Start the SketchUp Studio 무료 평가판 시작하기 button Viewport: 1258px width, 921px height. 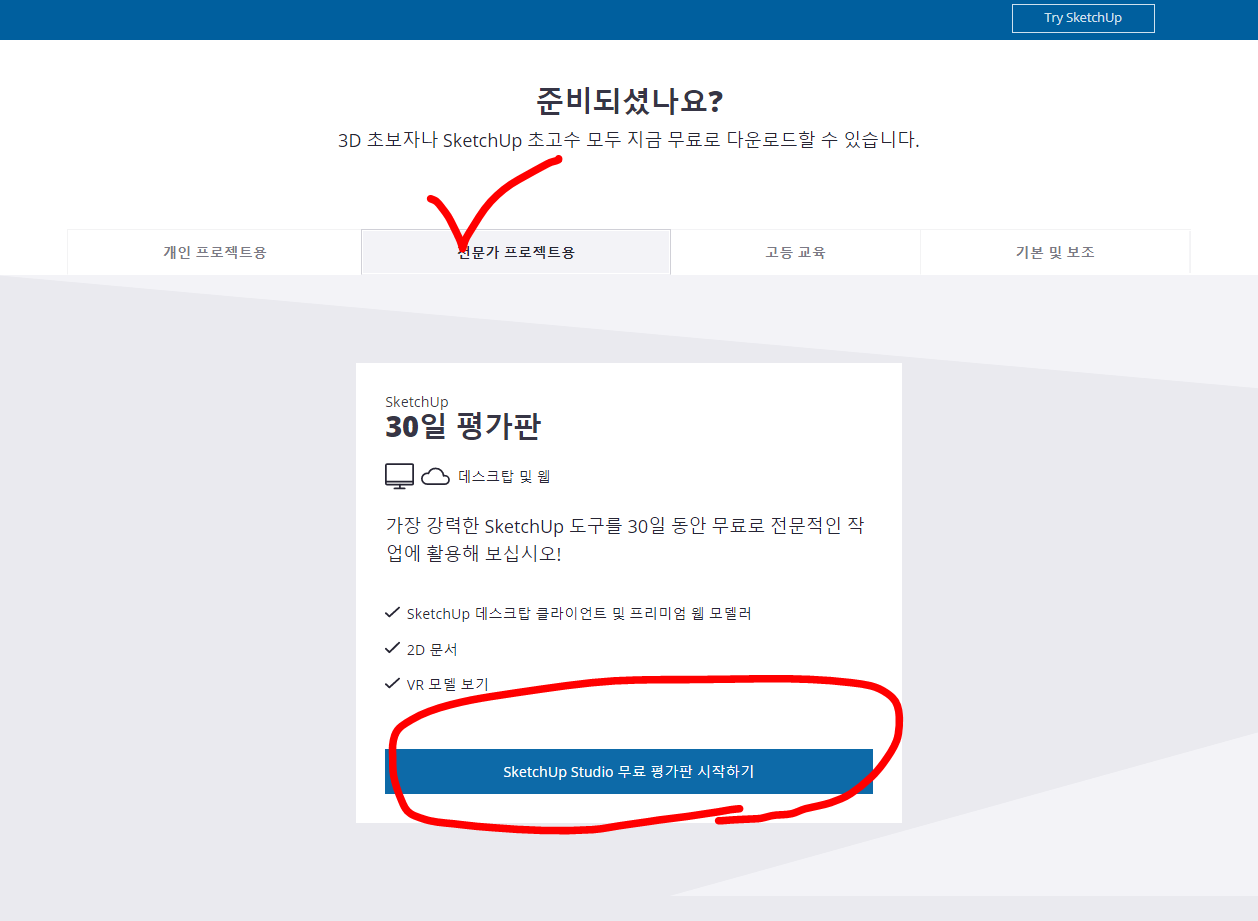(628, 772)
